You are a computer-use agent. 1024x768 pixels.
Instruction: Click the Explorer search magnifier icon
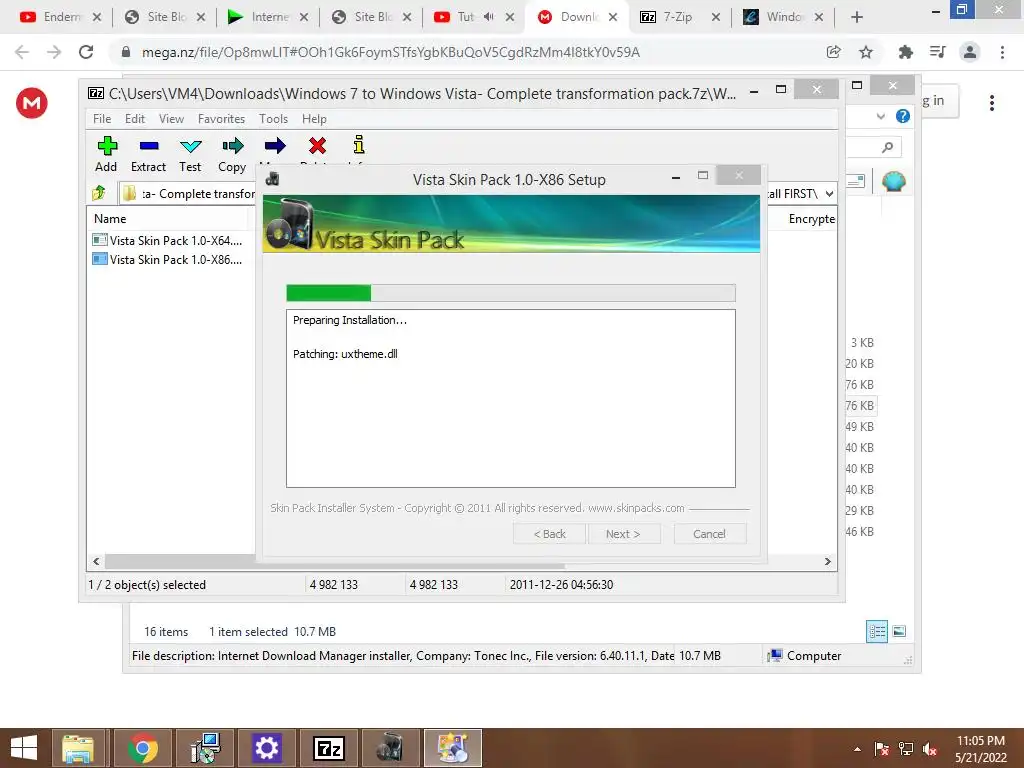click(887, 148)
